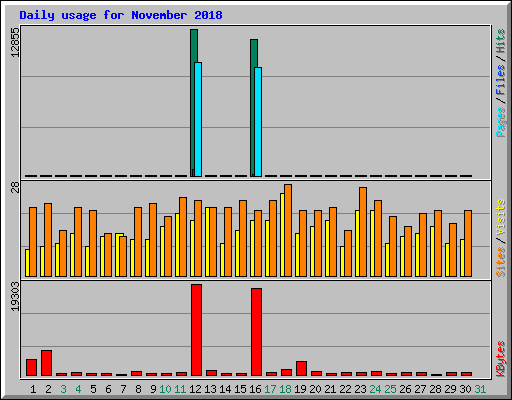512x400 pixels.
Task: Click day 2 on the x-axis
Action: click(x=48, y=389)
